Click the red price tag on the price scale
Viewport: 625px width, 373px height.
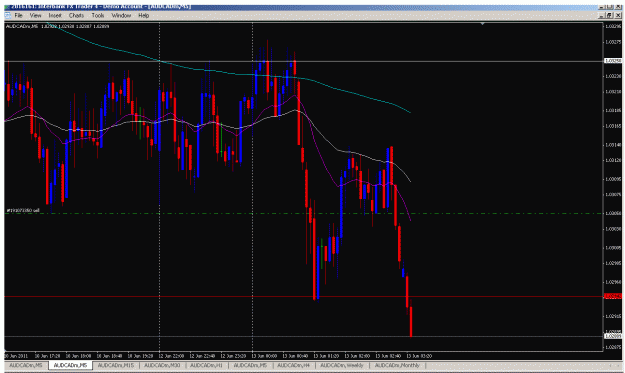[x=613, y=296]
